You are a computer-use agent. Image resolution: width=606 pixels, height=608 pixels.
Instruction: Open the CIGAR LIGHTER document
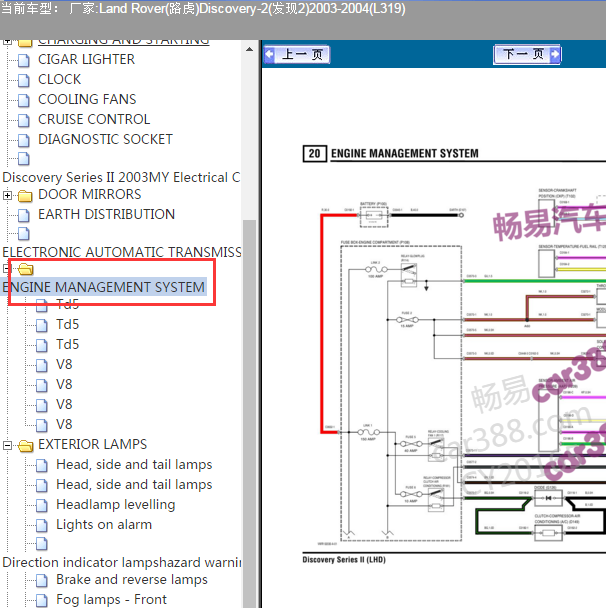(x=86, y=59)
